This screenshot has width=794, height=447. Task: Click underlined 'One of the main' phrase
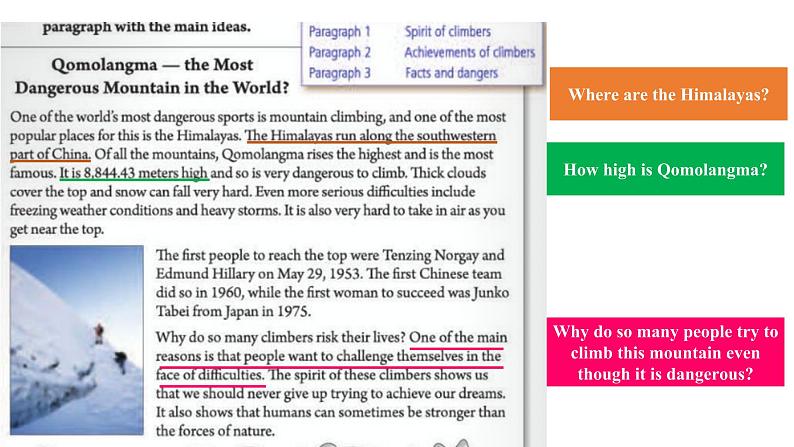click(458, 338)
